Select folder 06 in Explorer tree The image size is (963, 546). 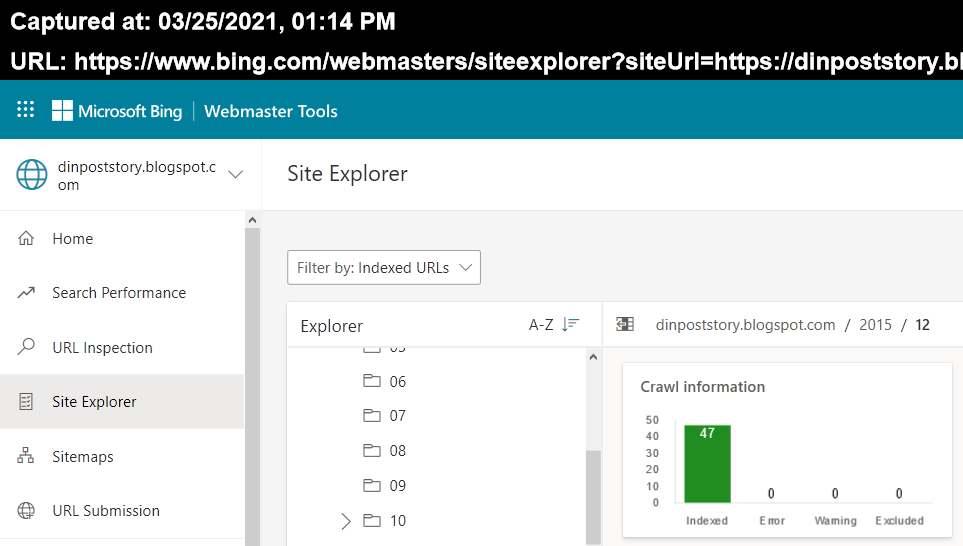[x=397, y=381]
